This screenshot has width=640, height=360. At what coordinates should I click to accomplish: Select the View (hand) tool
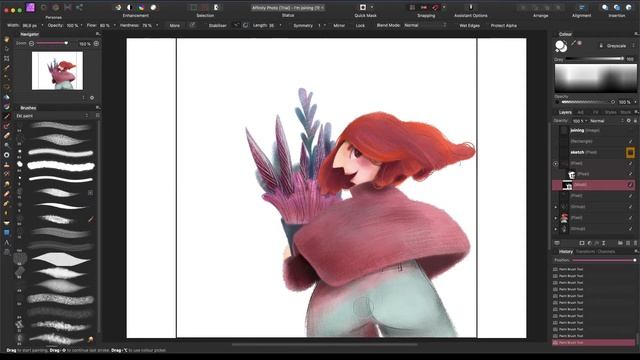point(7,40)
